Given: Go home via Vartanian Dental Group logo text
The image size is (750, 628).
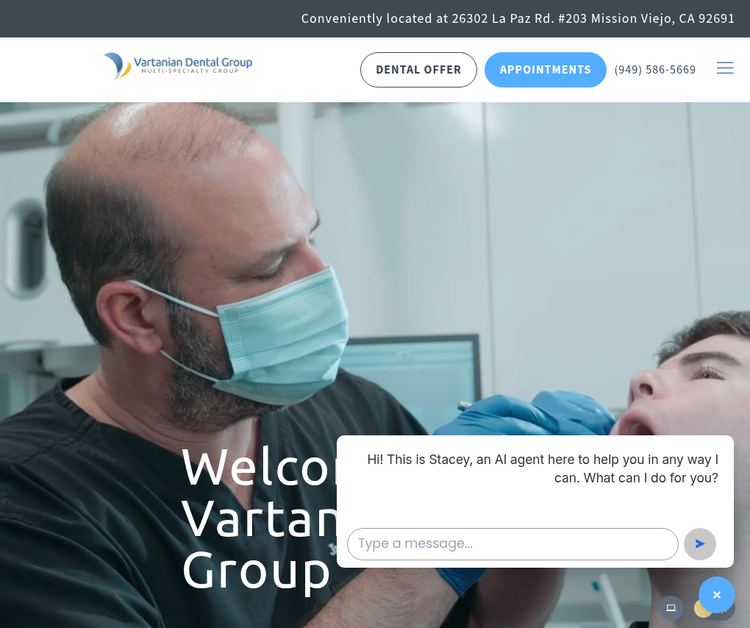Looking at the screenshot, I should (x=193, y=62).
